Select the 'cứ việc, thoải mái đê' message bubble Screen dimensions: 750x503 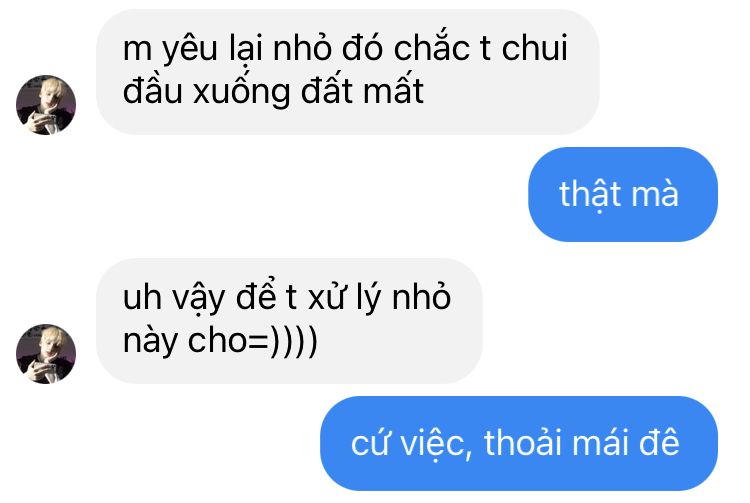pos(519,443)
